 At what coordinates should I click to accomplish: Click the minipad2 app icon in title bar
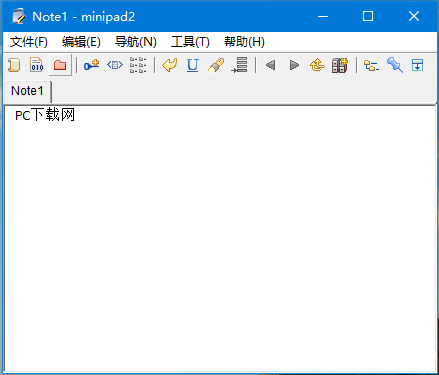click(x=19, y=16)
